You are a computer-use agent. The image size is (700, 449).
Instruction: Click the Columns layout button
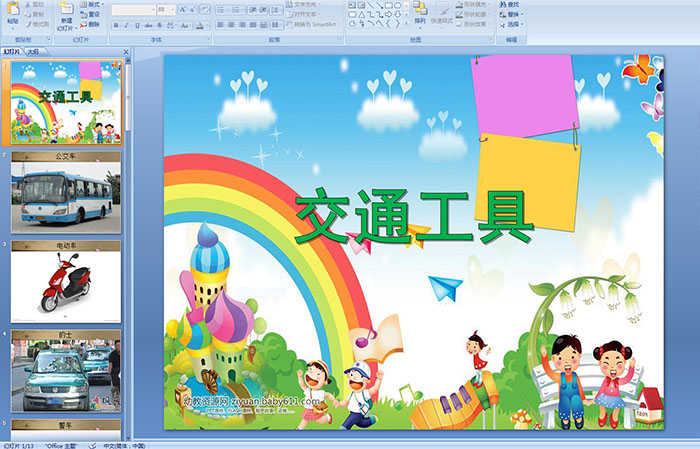pos(277,25)
